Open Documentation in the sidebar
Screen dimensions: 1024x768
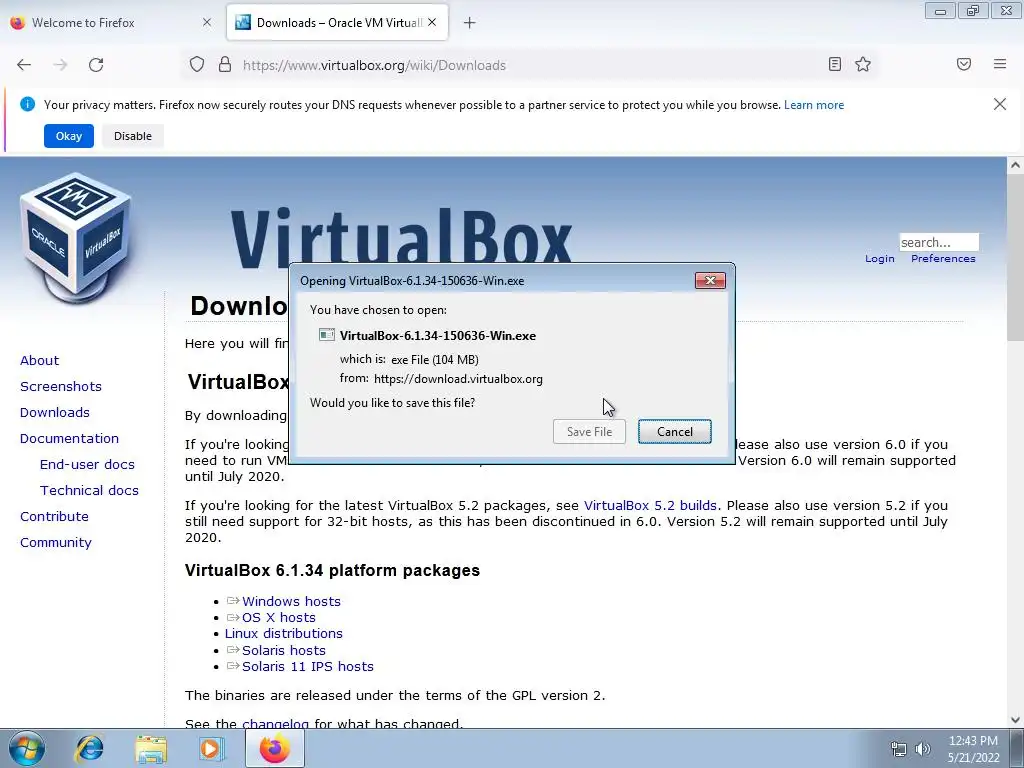tap(69, 439)
